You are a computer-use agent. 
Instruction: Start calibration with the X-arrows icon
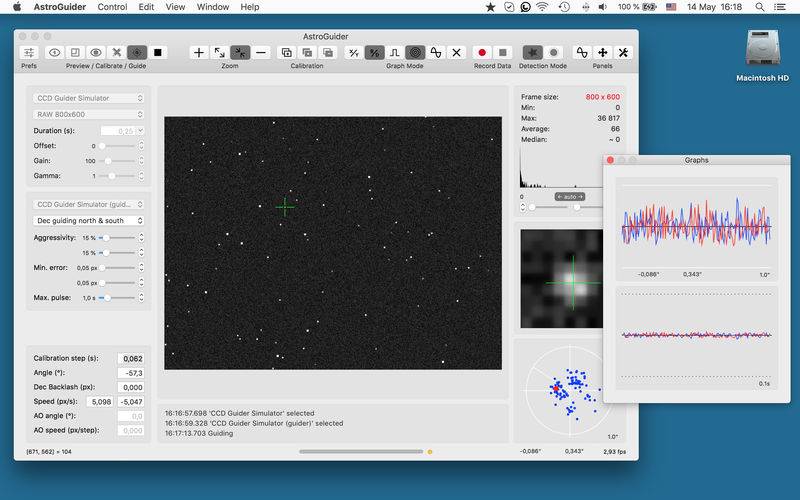116,53
